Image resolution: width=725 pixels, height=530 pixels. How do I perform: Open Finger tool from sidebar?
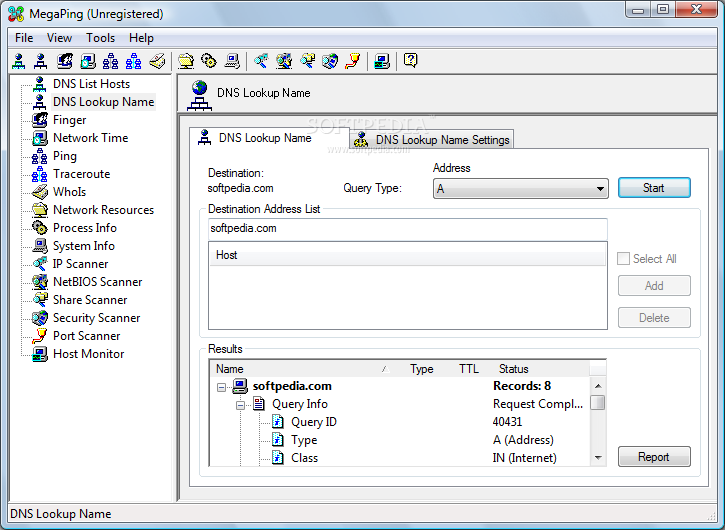69,120
